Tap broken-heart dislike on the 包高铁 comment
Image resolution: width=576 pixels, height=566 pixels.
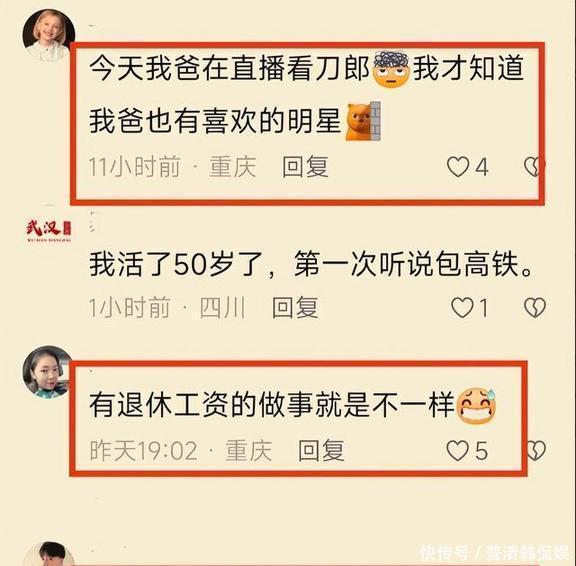tap(535, 308)
